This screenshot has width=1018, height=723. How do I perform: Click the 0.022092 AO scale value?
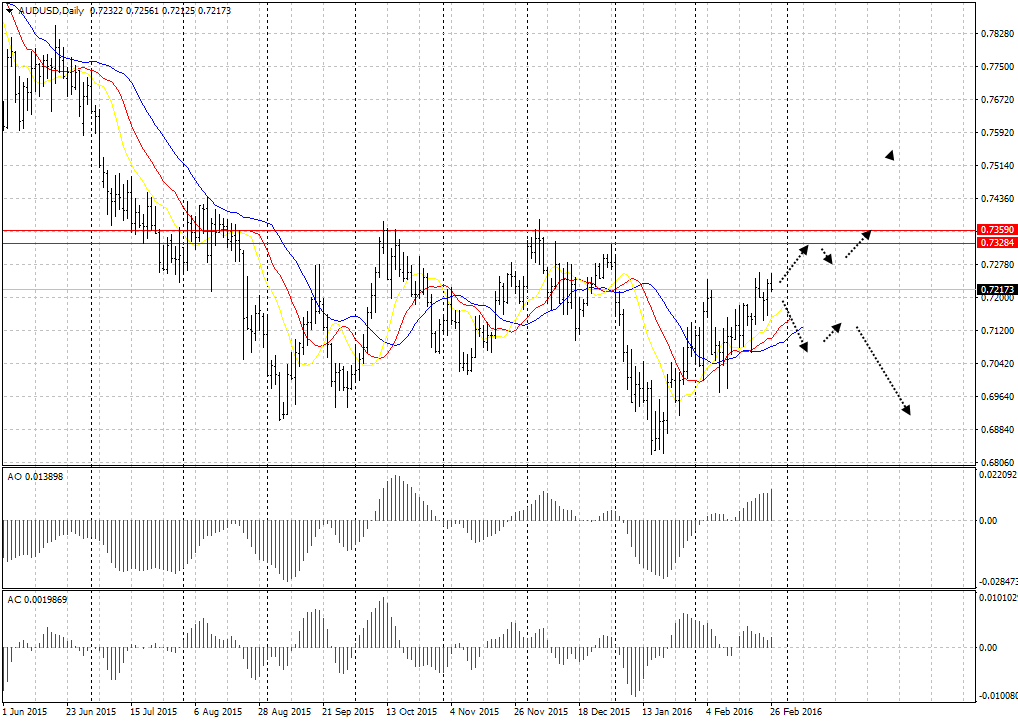coord(996,475)
